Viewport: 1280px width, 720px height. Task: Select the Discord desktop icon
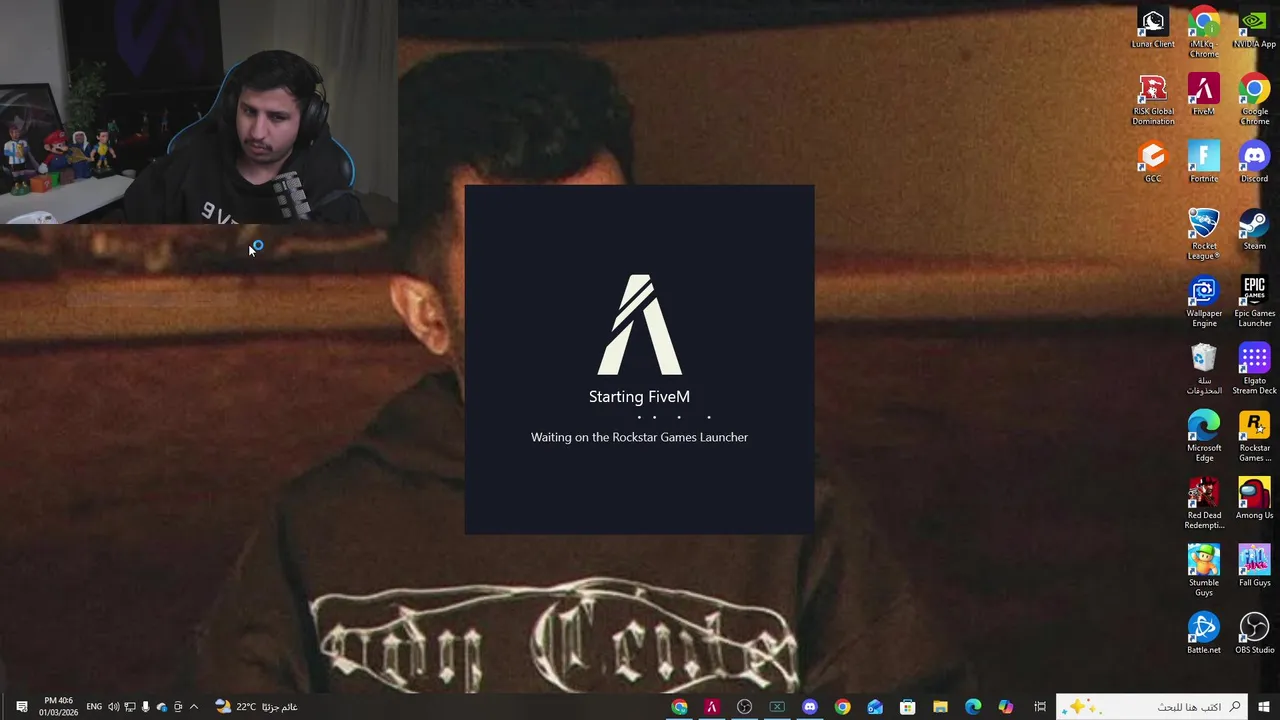[1254, 163]
